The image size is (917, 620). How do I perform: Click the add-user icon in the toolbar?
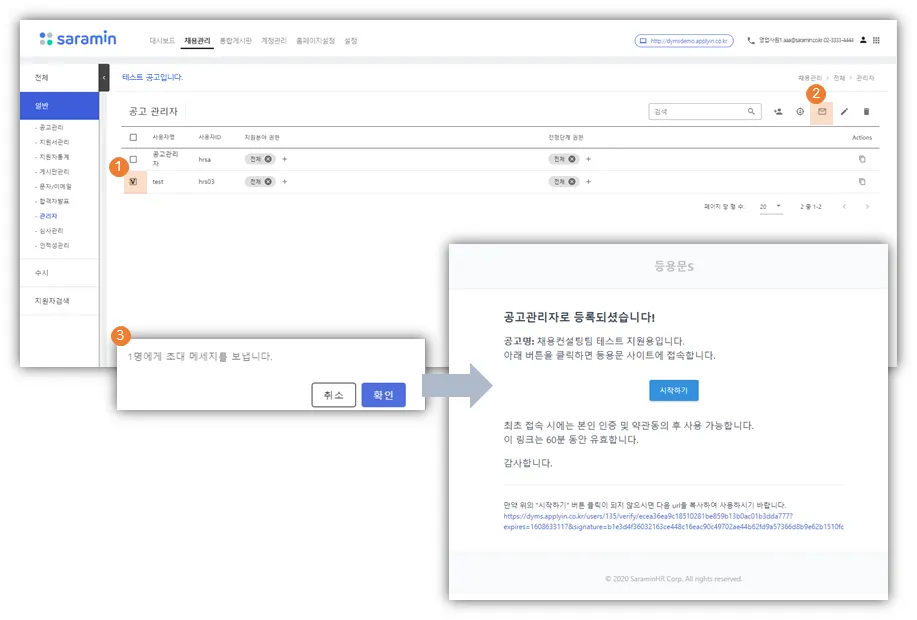(x=778, y=112)
